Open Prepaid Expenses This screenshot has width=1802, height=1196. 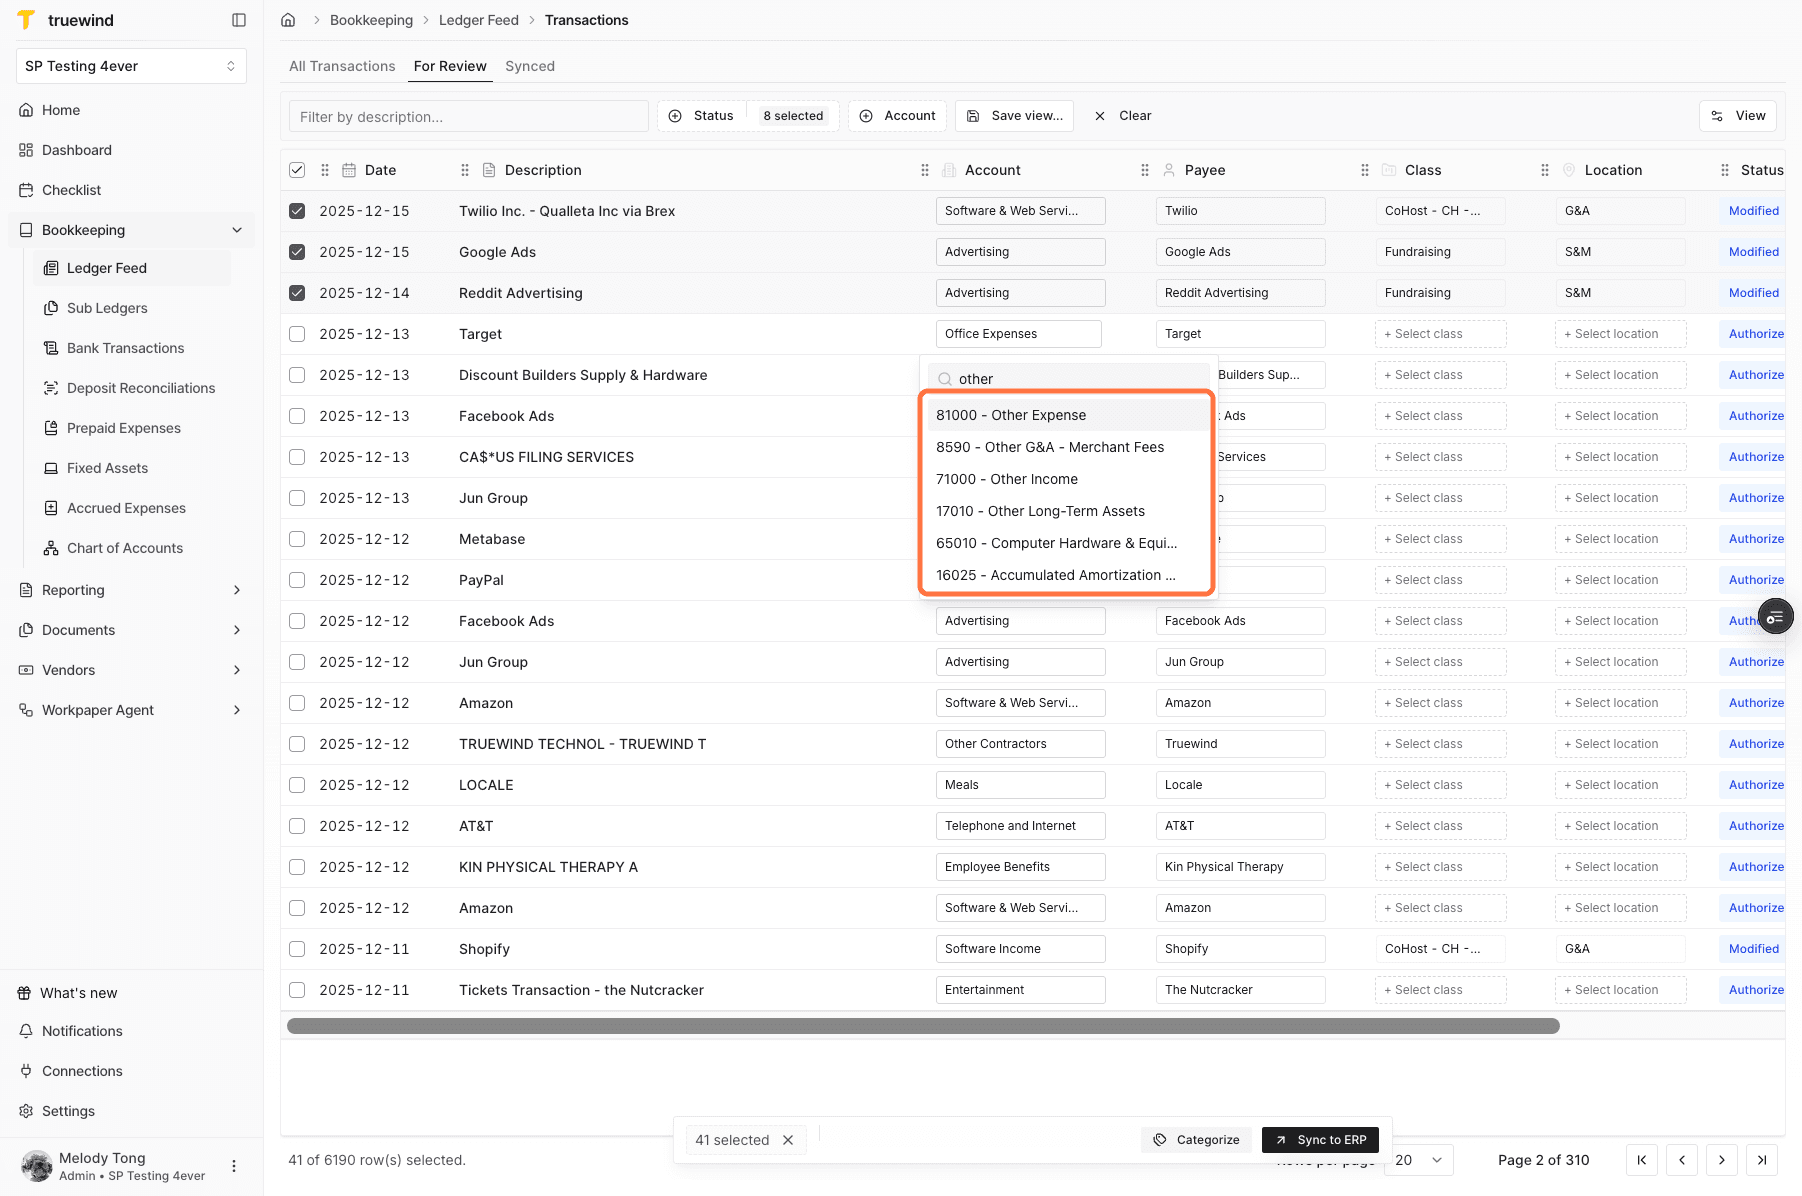[124, 428]
